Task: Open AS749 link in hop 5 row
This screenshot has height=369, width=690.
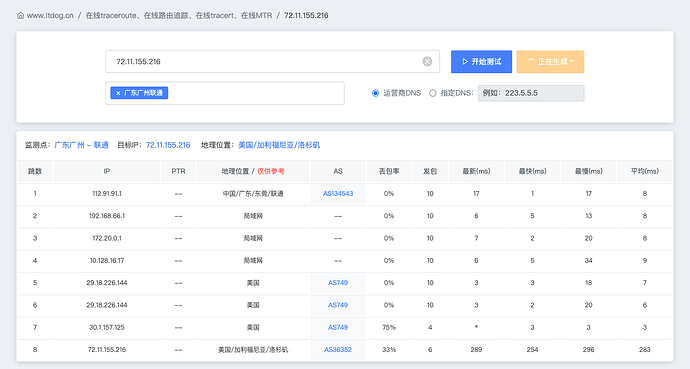Action: point(338,283)
